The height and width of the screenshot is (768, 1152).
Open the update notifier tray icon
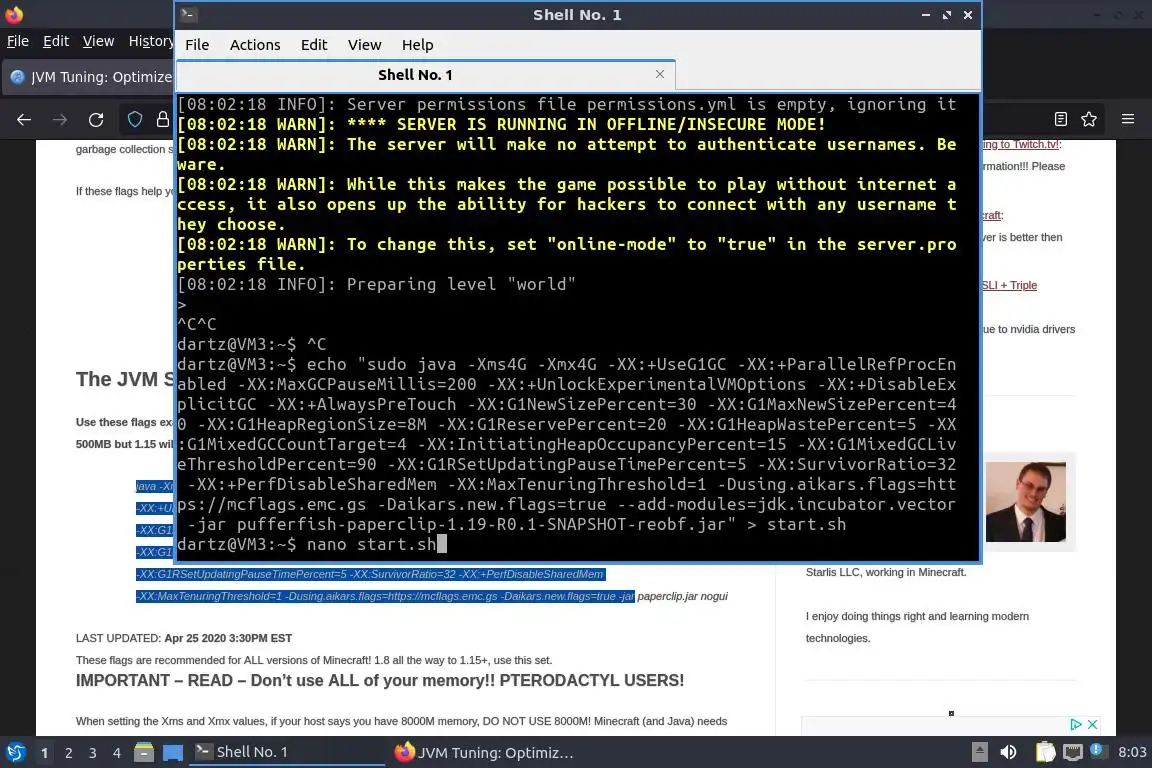(1097, 750)
